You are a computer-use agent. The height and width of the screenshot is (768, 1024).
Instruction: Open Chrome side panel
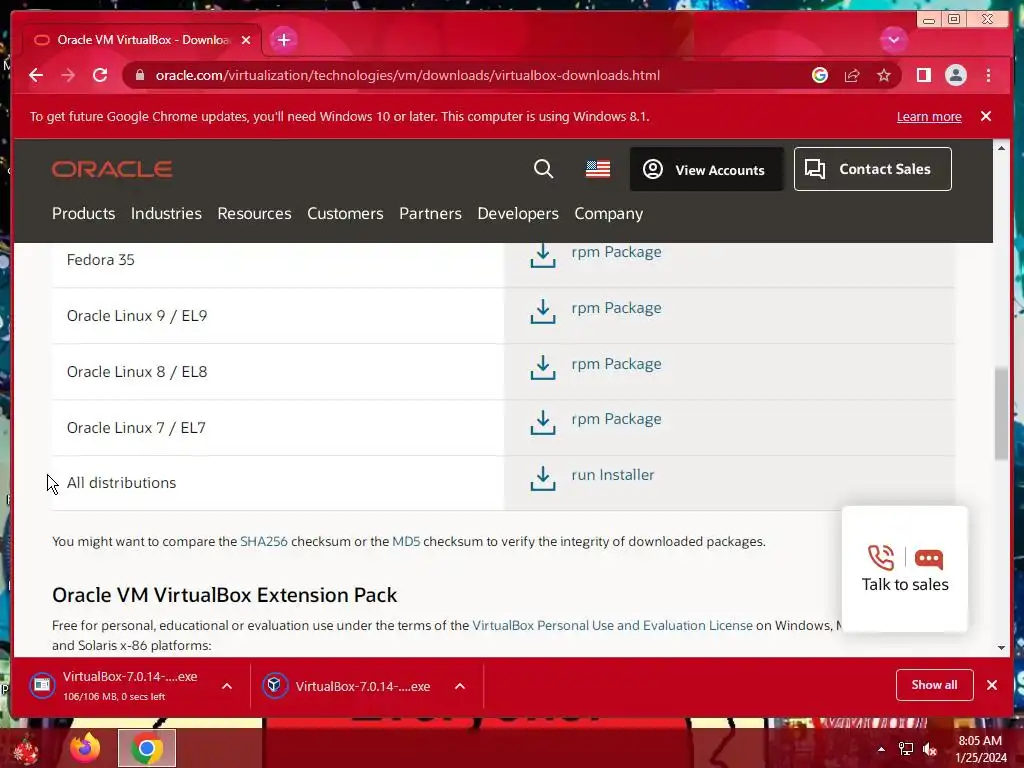coord(923,75)
